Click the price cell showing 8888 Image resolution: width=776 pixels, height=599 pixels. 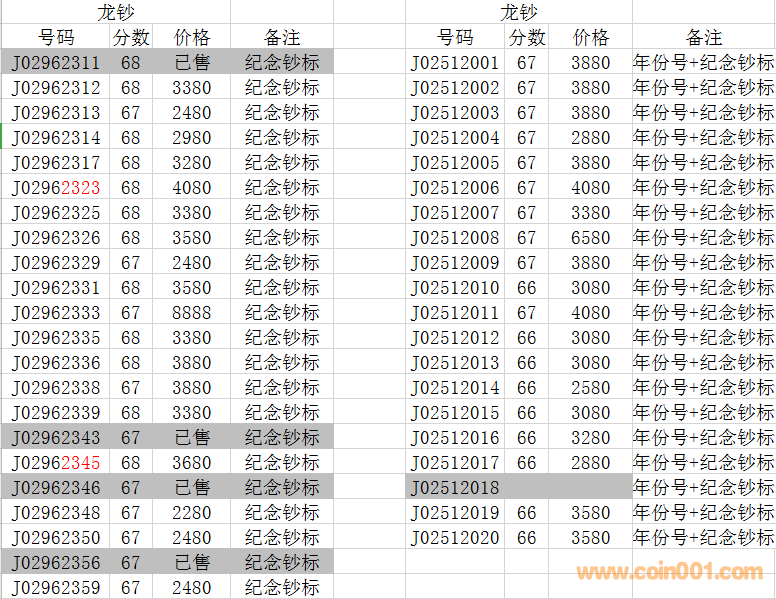(x=191, y=312)
